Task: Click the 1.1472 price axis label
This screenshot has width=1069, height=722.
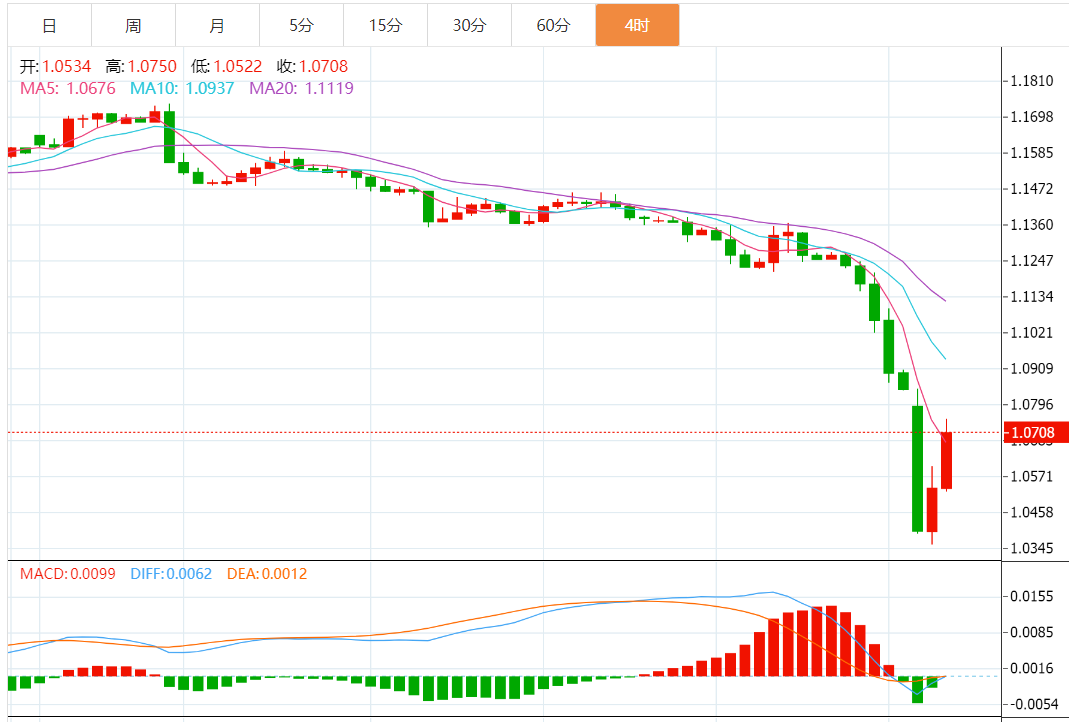Action: pyautogui.click(x=1032, y=189)
